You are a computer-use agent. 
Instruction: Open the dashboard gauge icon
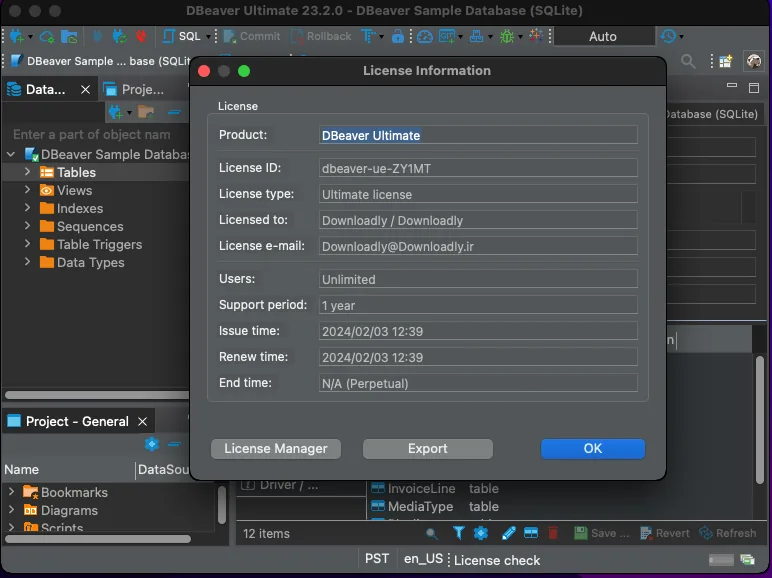click(424, 36)
